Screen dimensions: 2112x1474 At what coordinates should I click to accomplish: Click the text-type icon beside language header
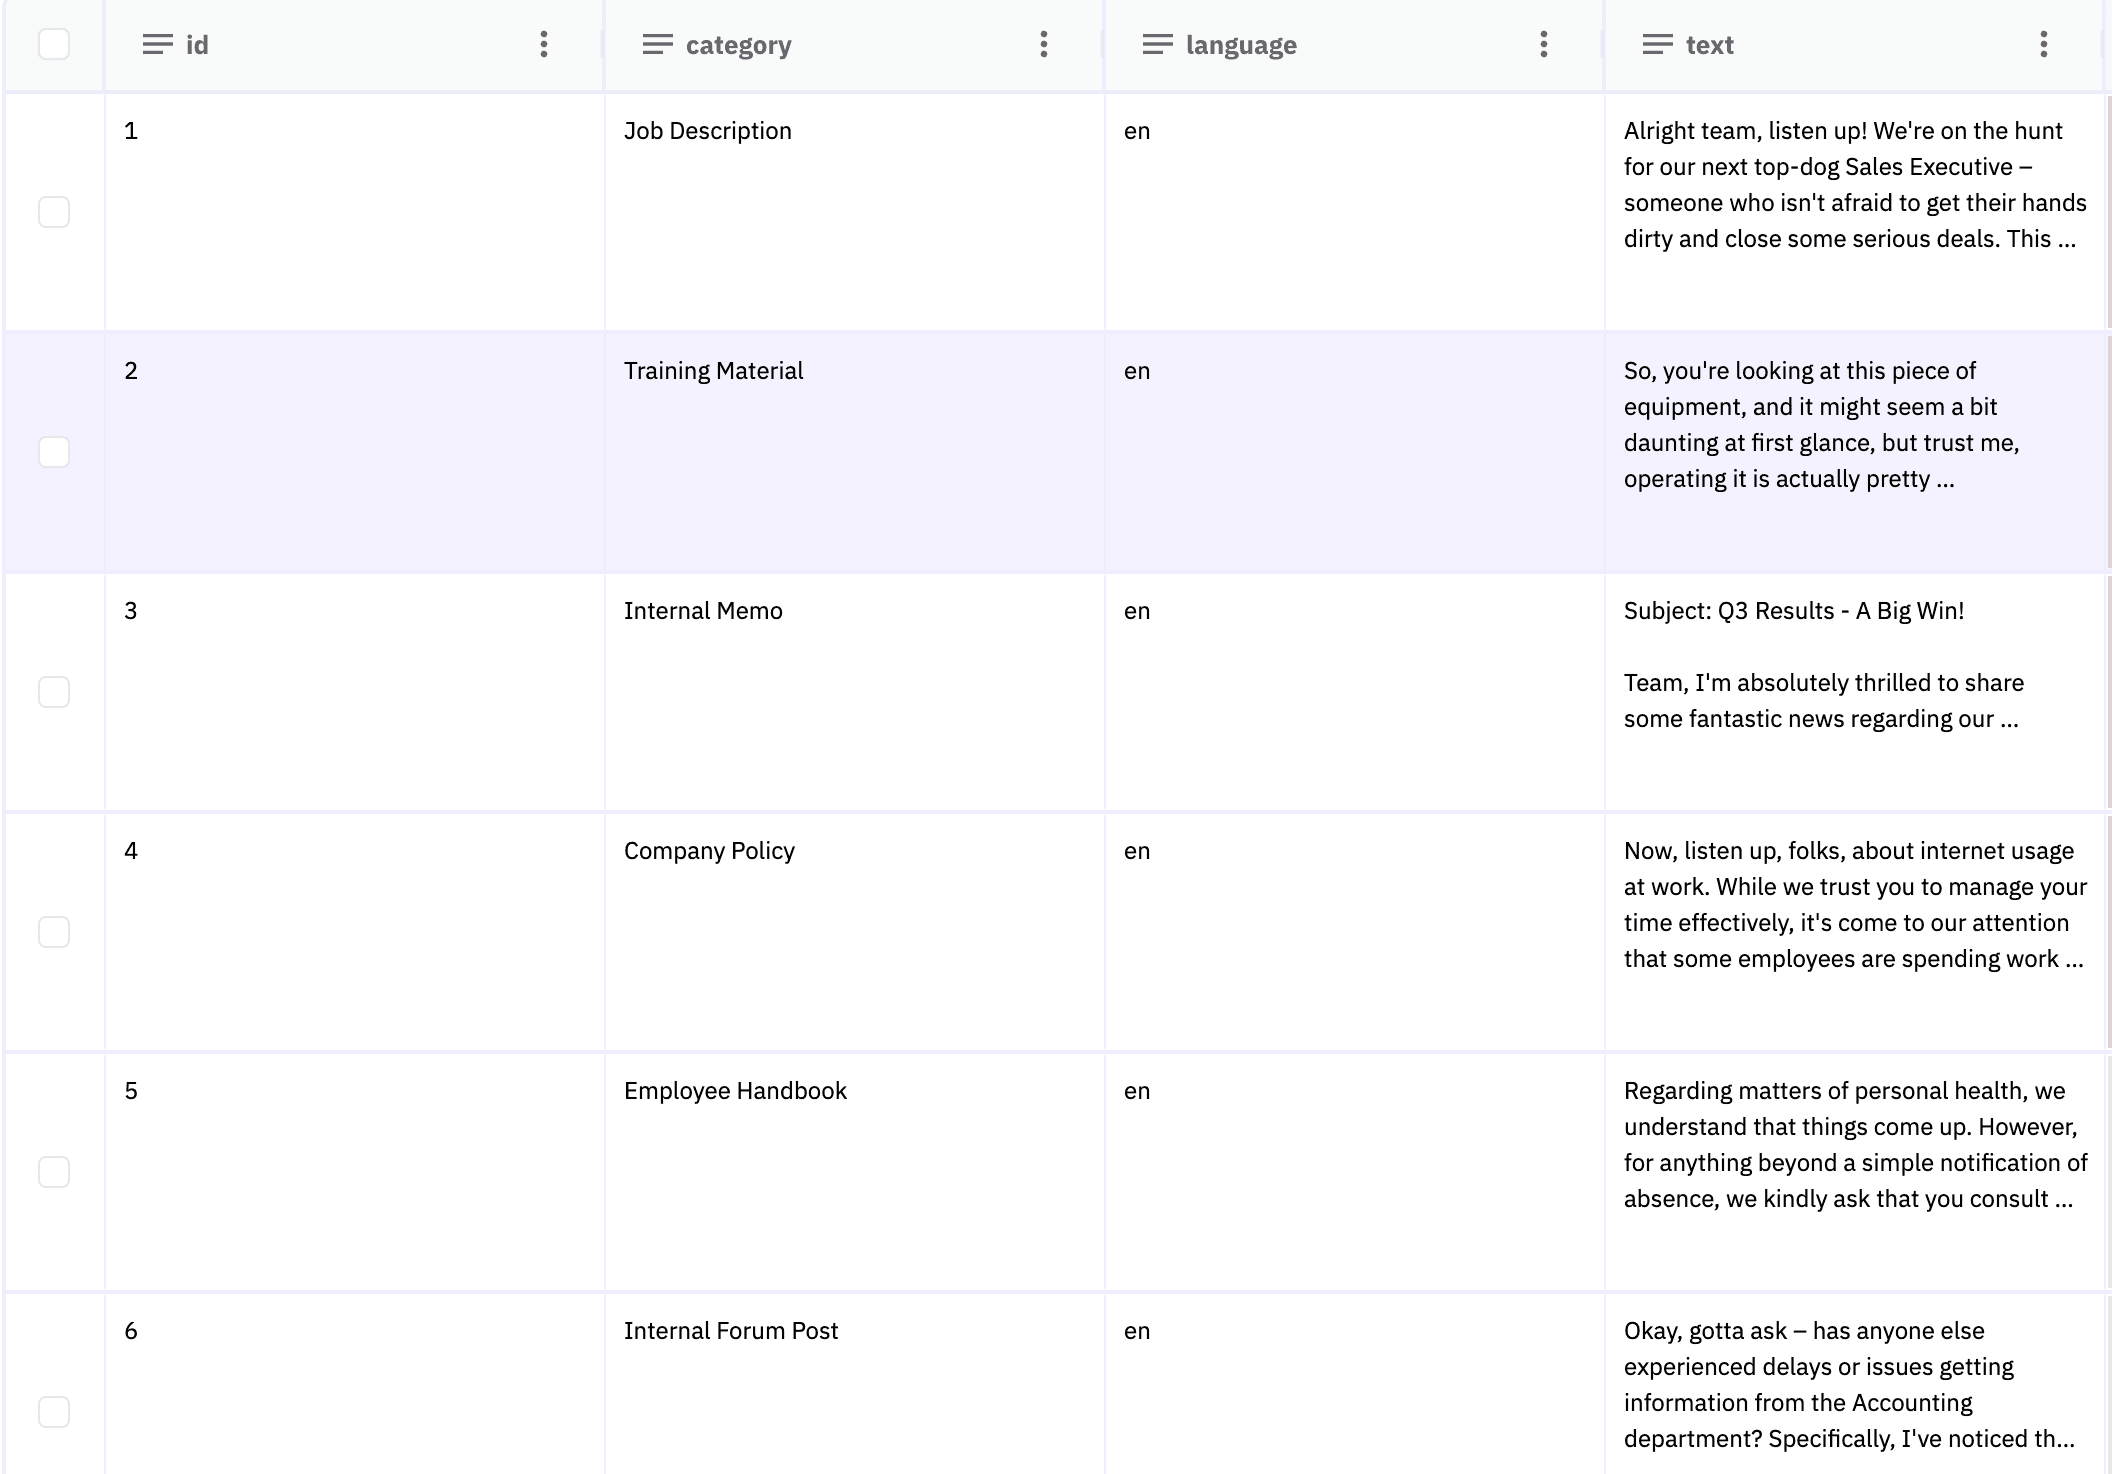[x=1157, y=45]
